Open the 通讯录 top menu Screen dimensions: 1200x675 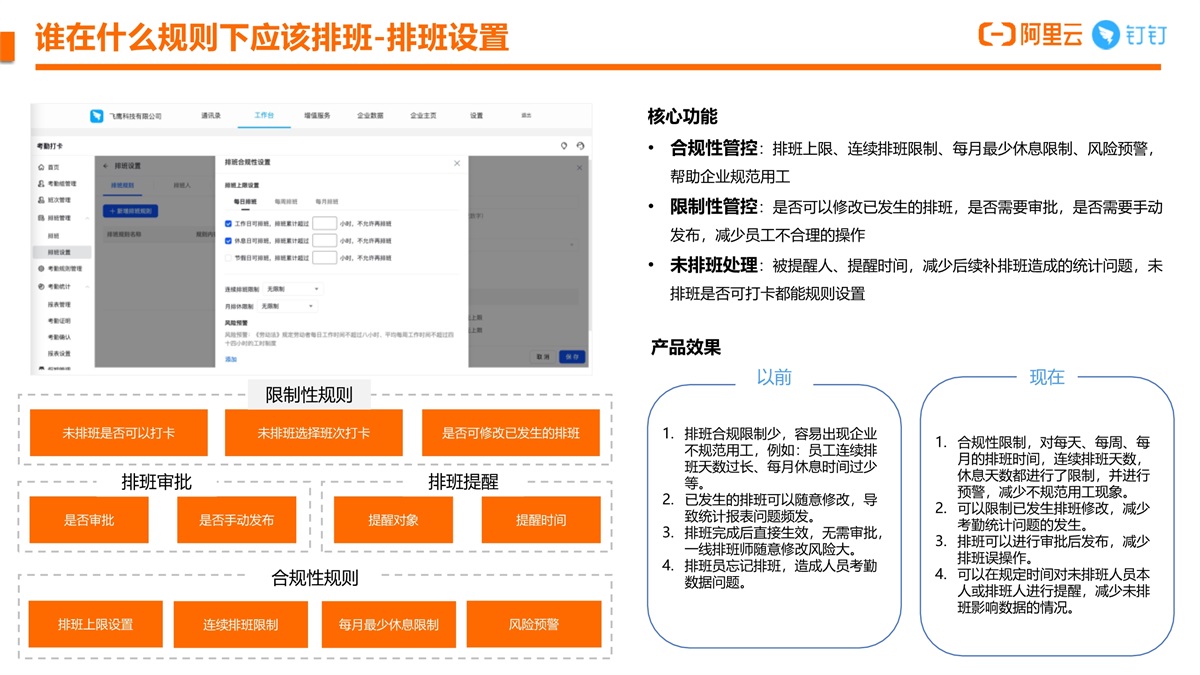point(210,116)
